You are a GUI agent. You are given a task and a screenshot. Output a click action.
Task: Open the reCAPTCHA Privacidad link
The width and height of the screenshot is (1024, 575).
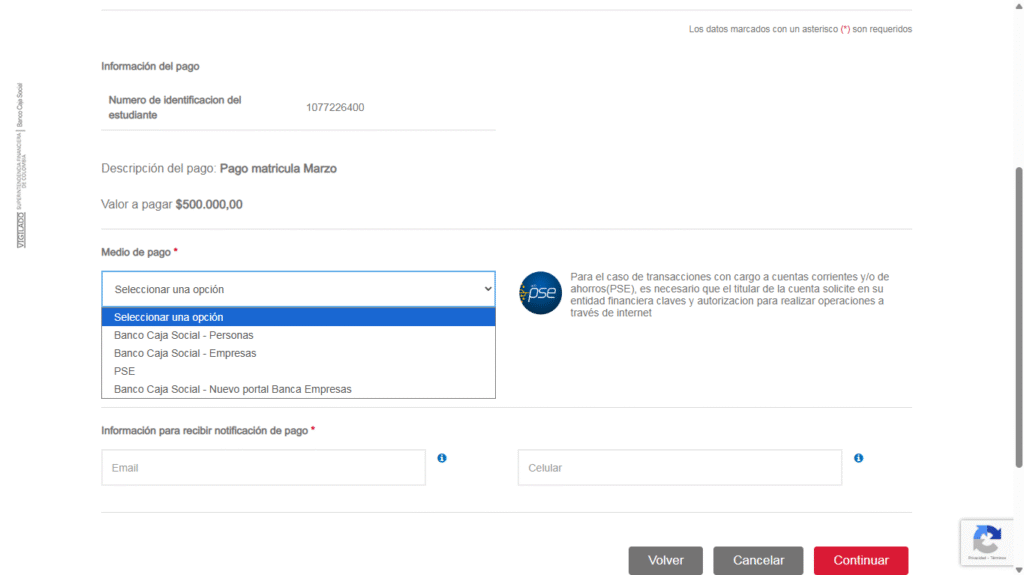coord(976,558)
